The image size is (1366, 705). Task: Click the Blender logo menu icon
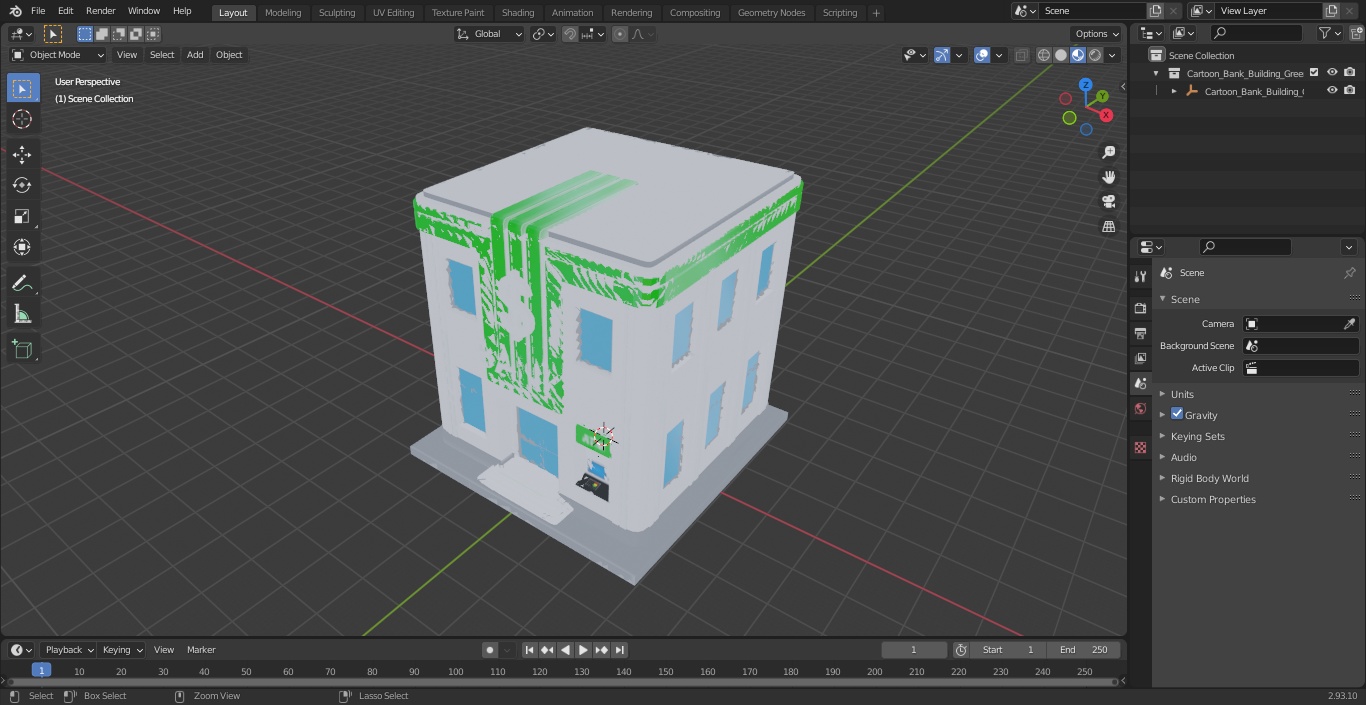coord(15,11)
